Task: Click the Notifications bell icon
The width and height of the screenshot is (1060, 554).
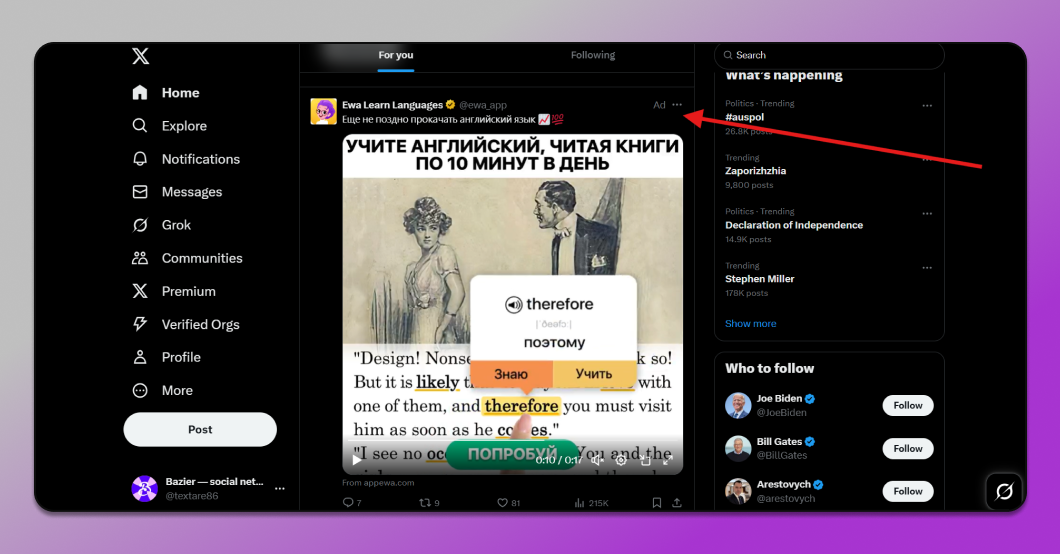Action: [x=140, y=159]
